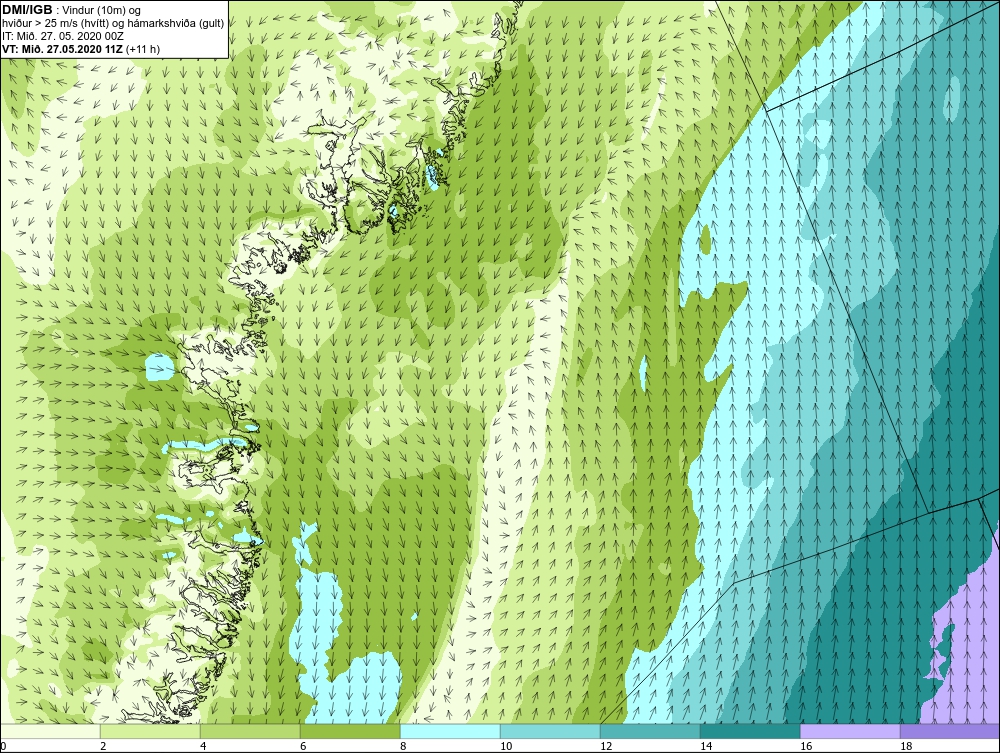
Task: Click the 4–6 m/s green legend swatch
Action: pyautogui.click(x=250, y=731)
